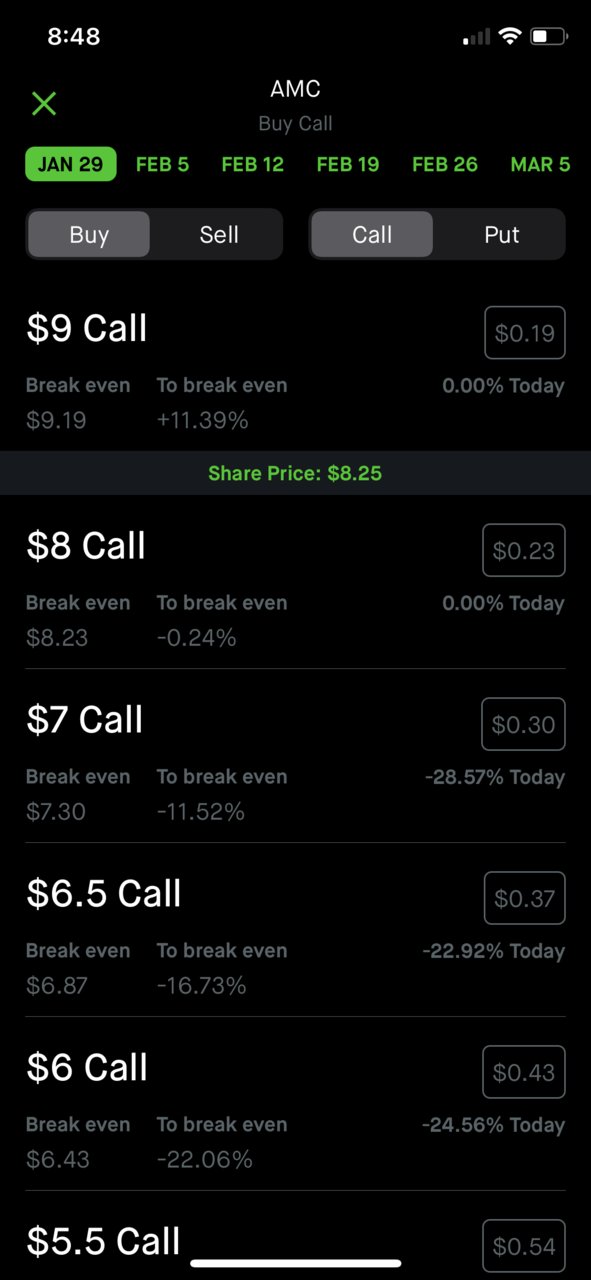Switch option type to Put
The height and width of the screenshot is (1280, 591).
(502, 235)
